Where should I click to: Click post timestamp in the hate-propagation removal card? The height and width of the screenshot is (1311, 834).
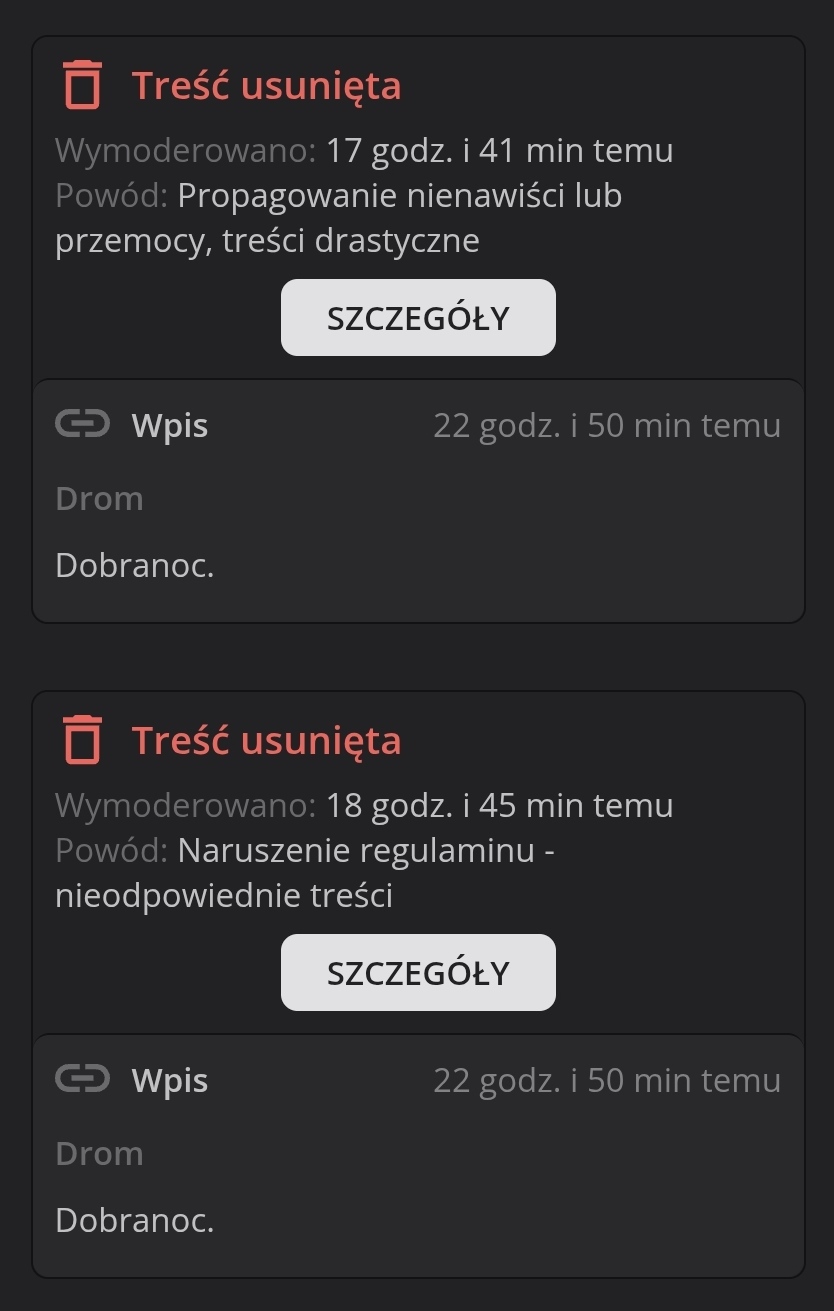tap(606, 426)
